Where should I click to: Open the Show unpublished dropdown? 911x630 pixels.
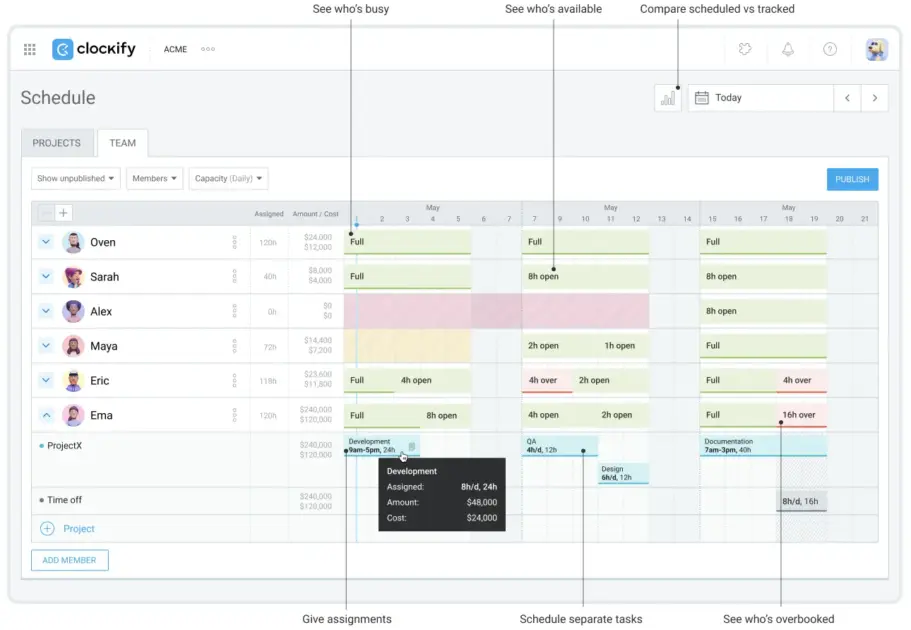(76, 178)
